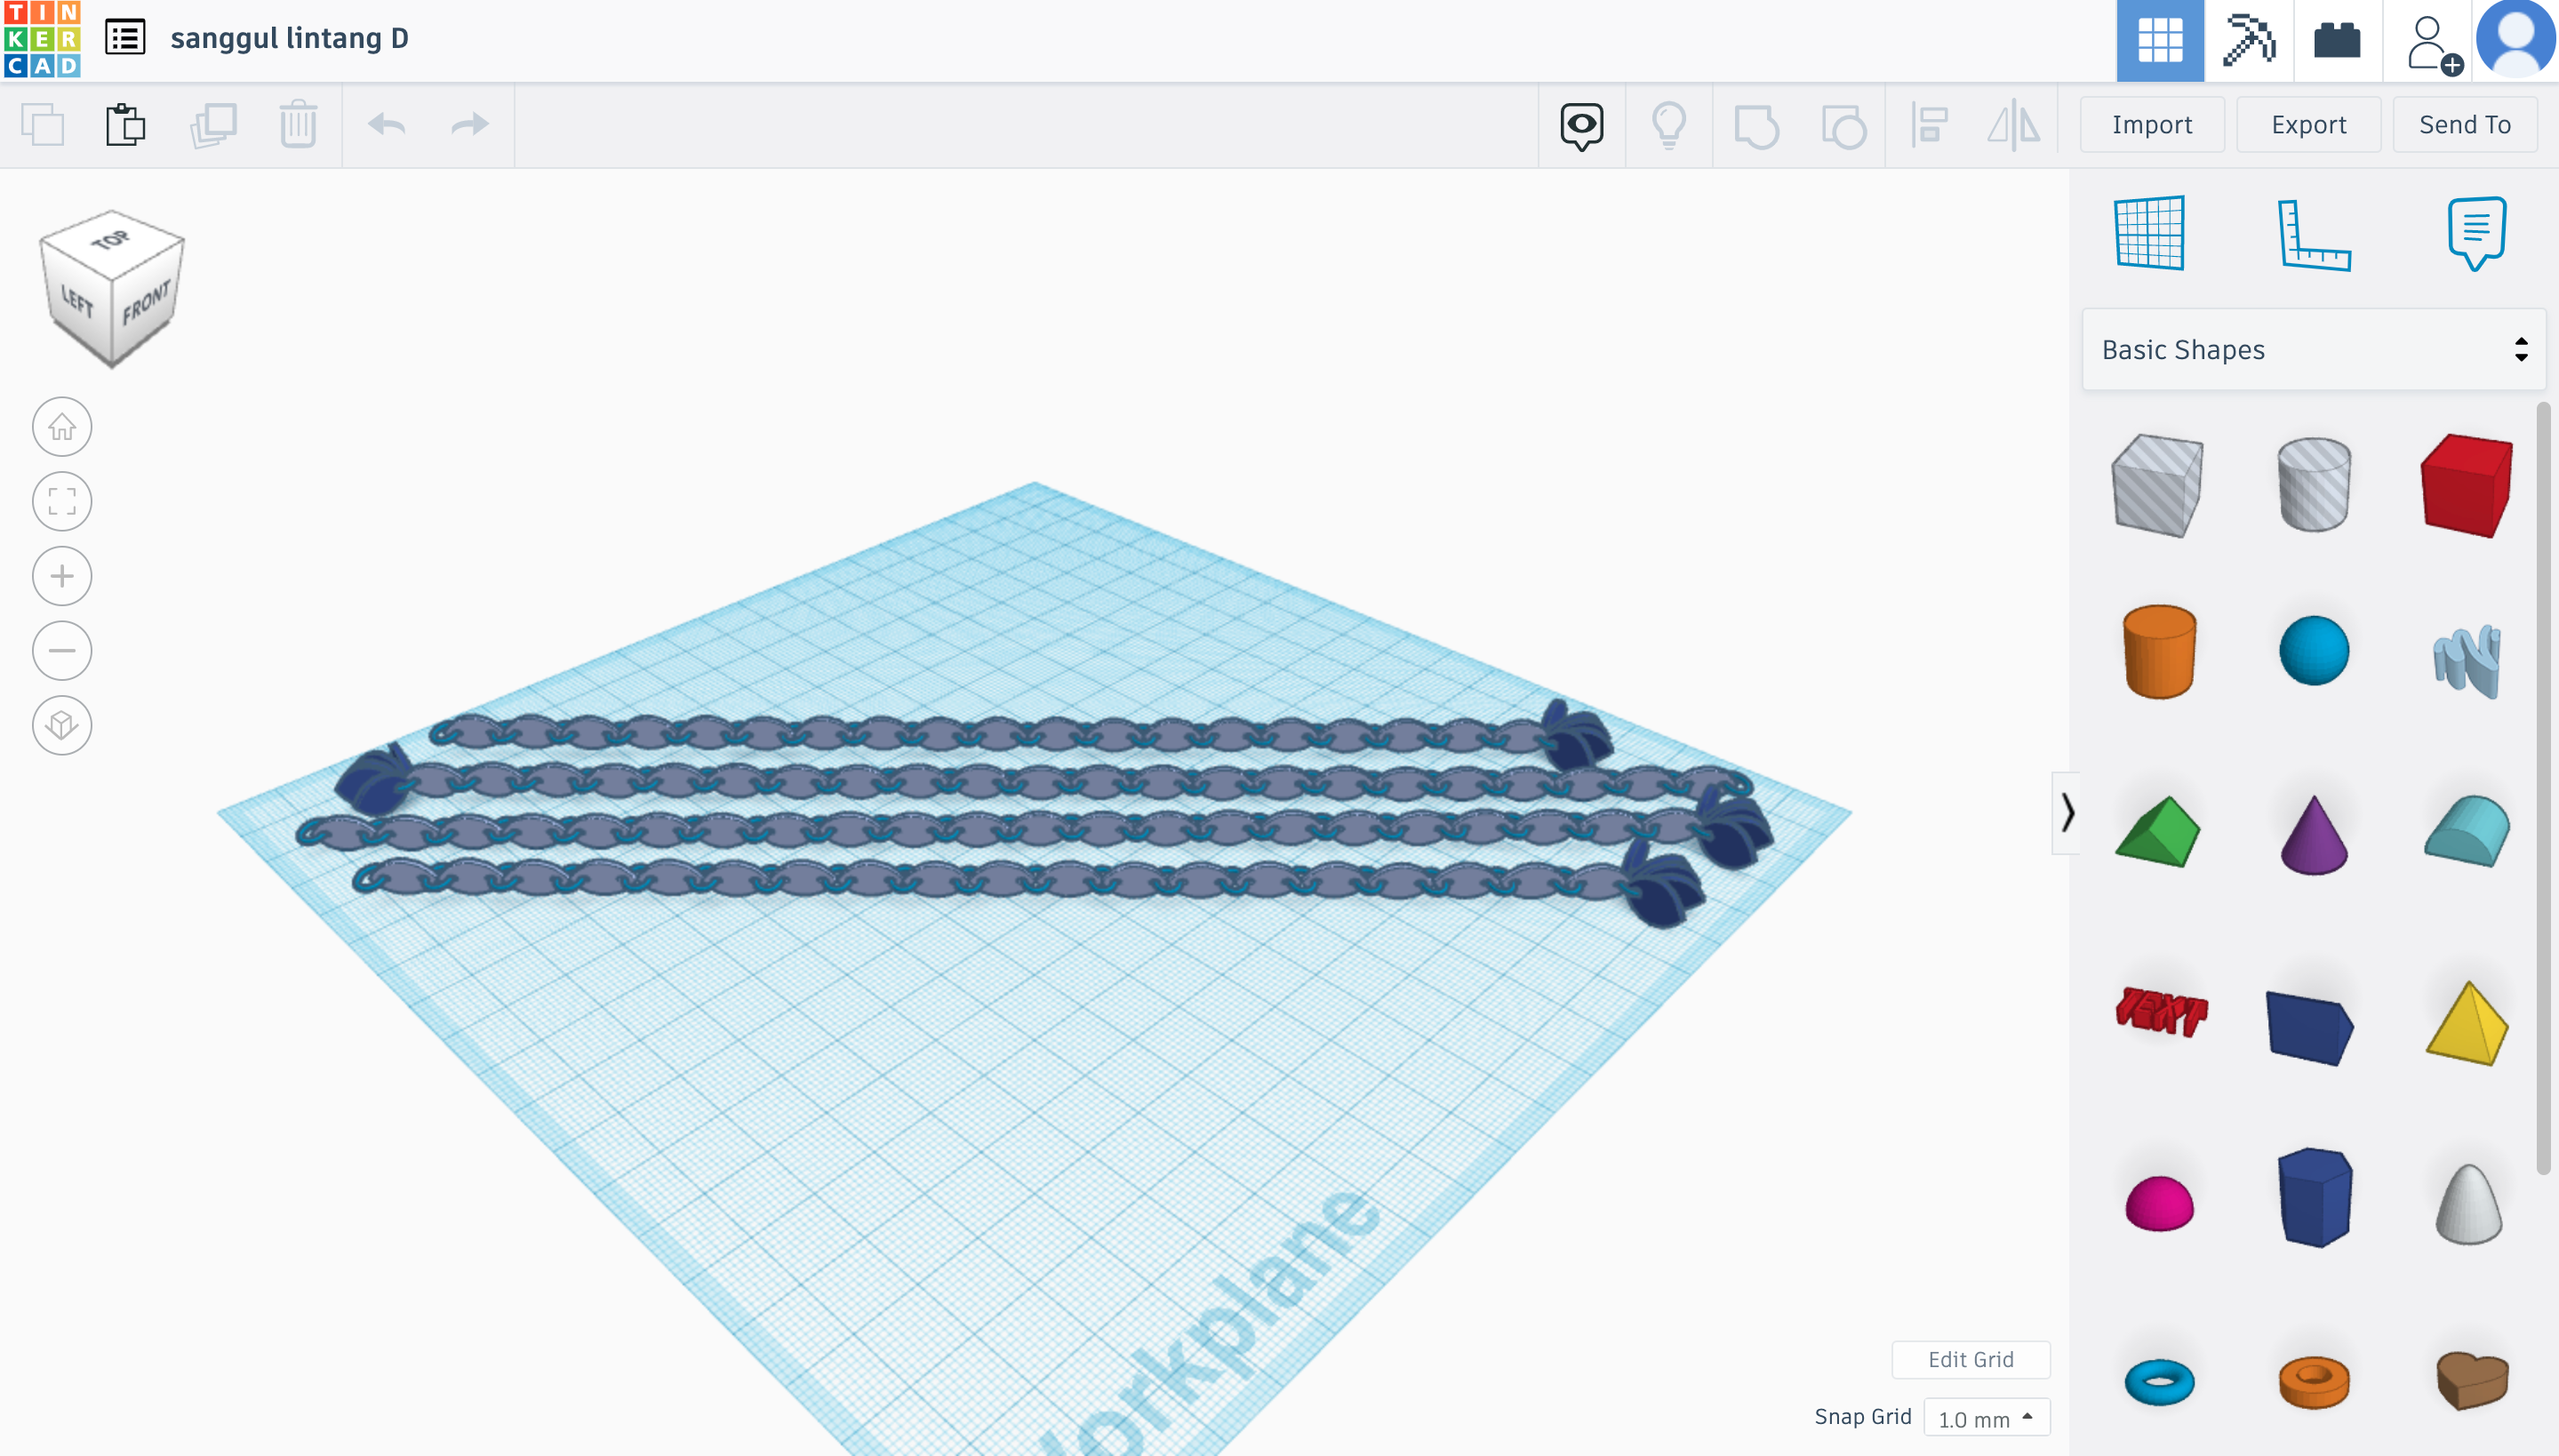The height and width of the screenshot is (1456, 2559).
Task: Pick the dark blue Polygon shape
Action: coord(2313,1197)
